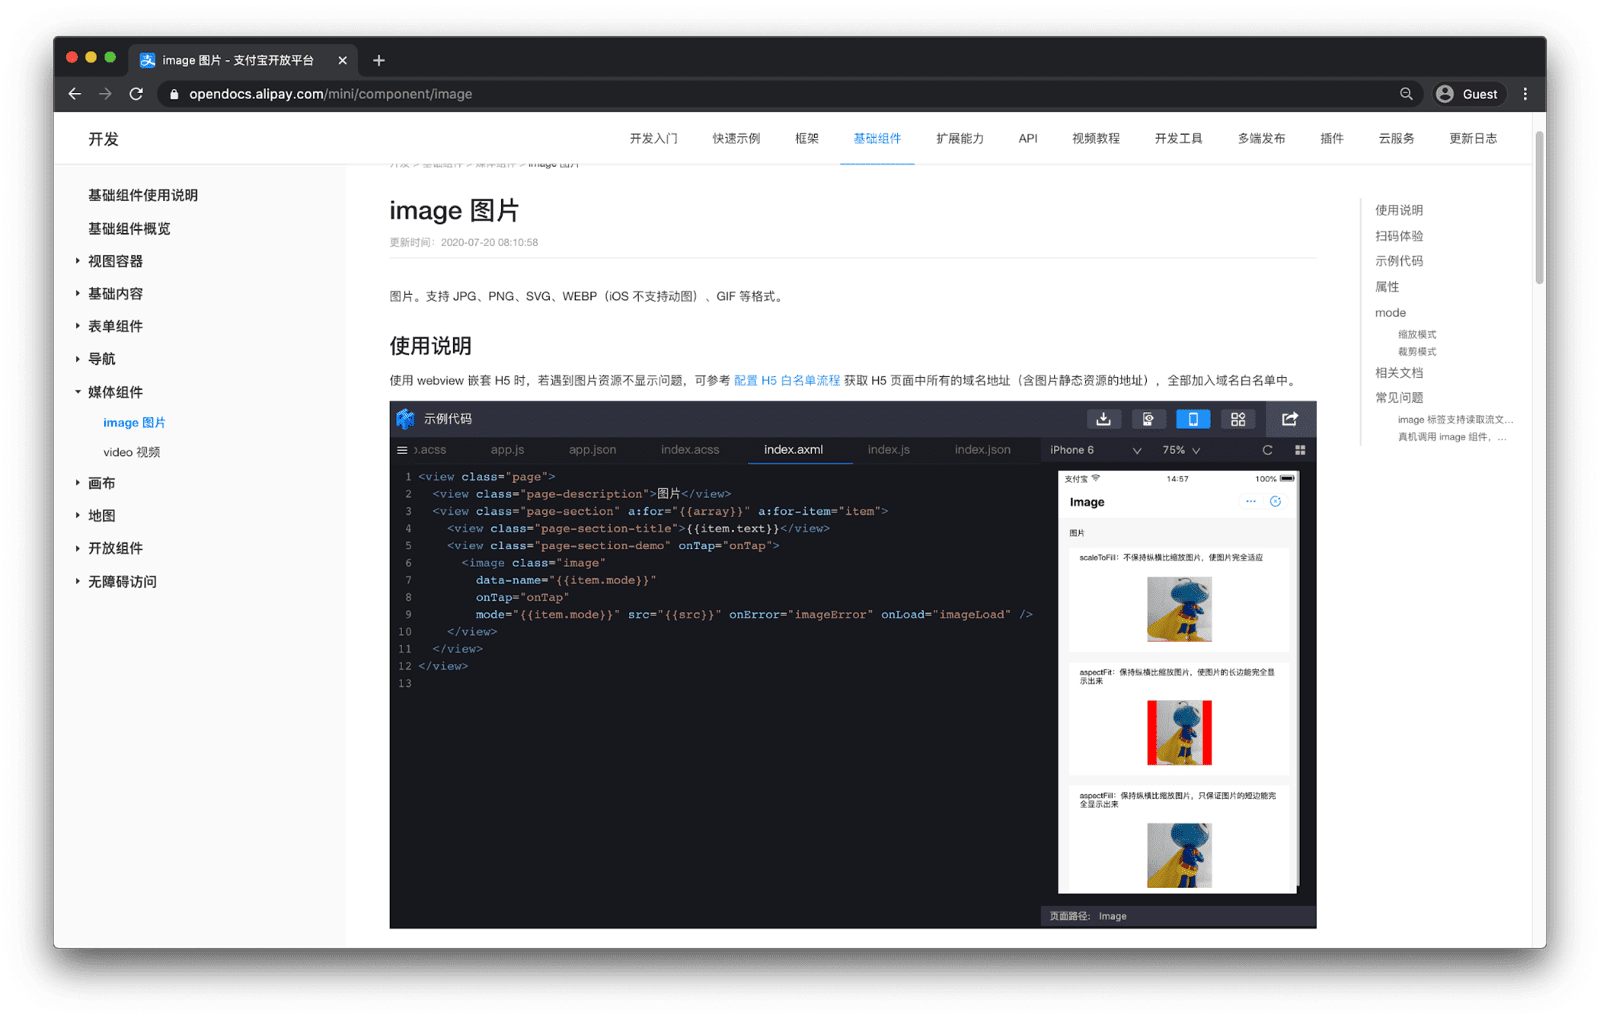1600x1019 pixels.
Task: Select the scan-preview icon in the playground toolbar
Action: click(x=1149, y=419)
